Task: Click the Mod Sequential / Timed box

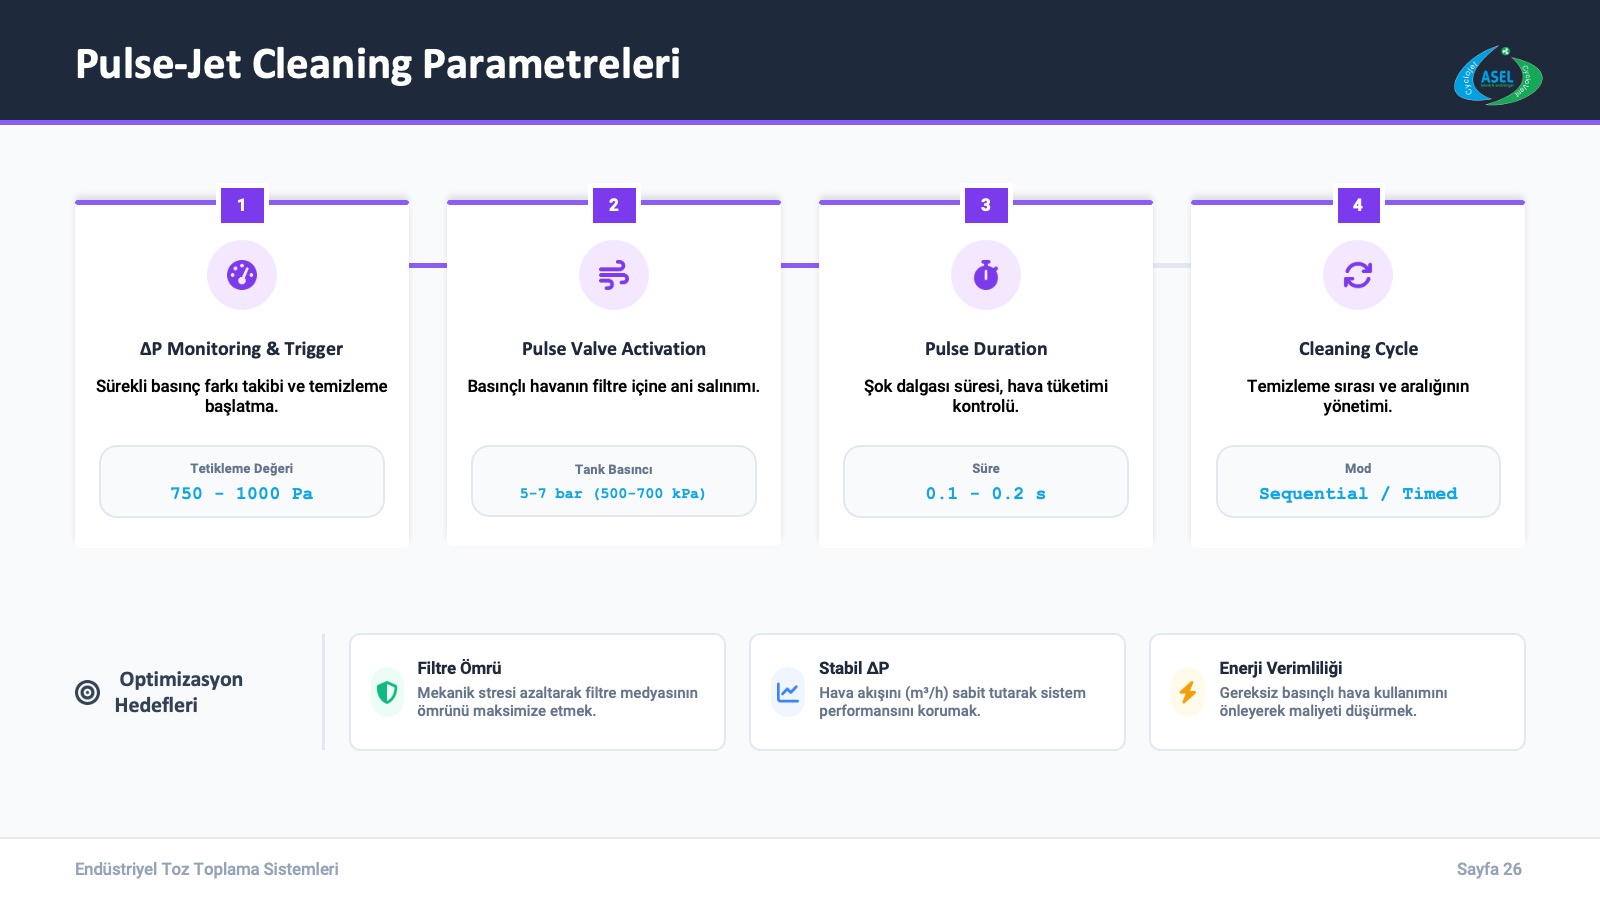Action: [1358, 482]
